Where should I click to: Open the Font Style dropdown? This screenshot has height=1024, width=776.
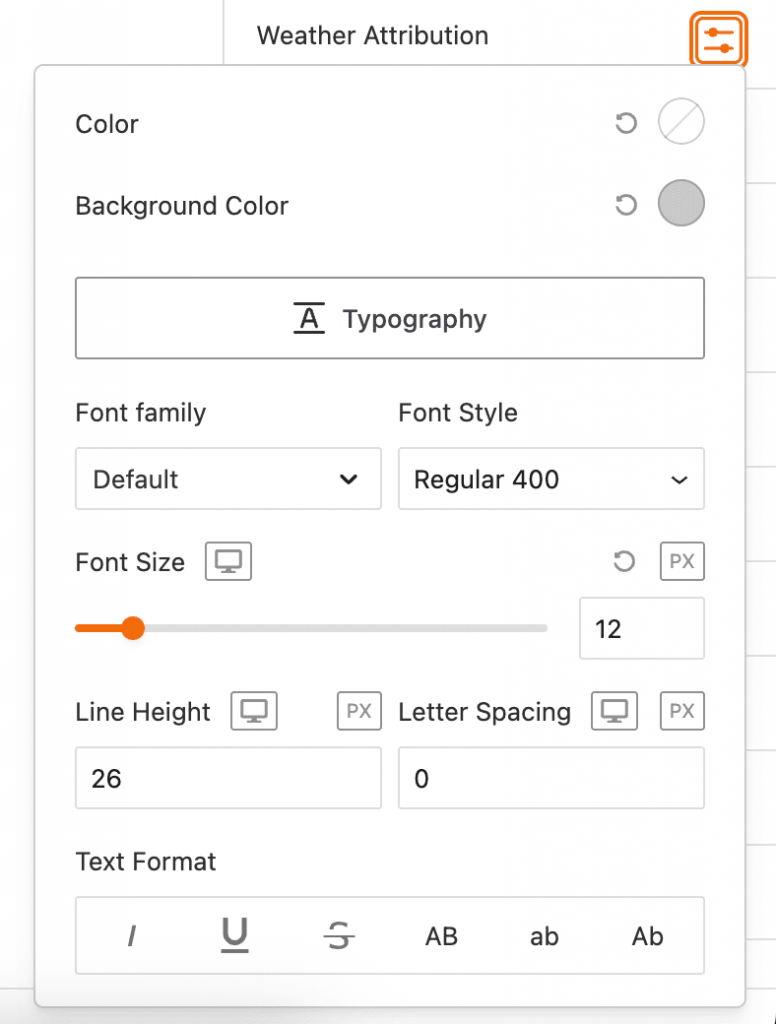(x=551, y=479)
